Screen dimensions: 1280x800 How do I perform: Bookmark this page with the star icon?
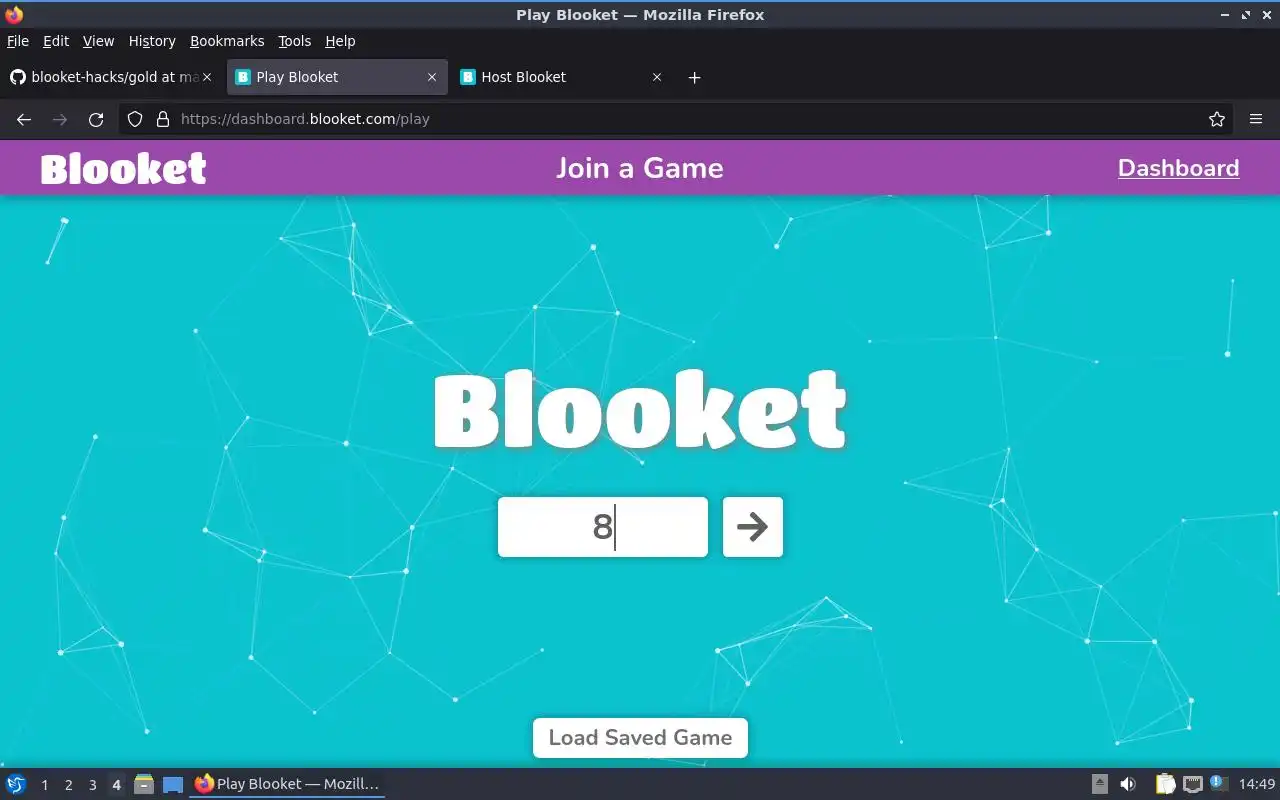click(x=1217, y=119)
